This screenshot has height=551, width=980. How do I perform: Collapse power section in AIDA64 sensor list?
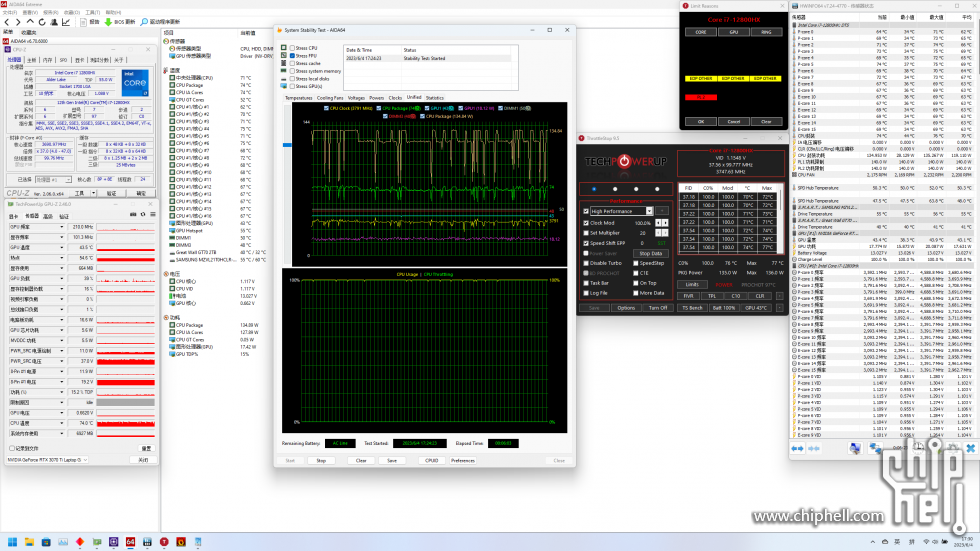coord(166,318)
